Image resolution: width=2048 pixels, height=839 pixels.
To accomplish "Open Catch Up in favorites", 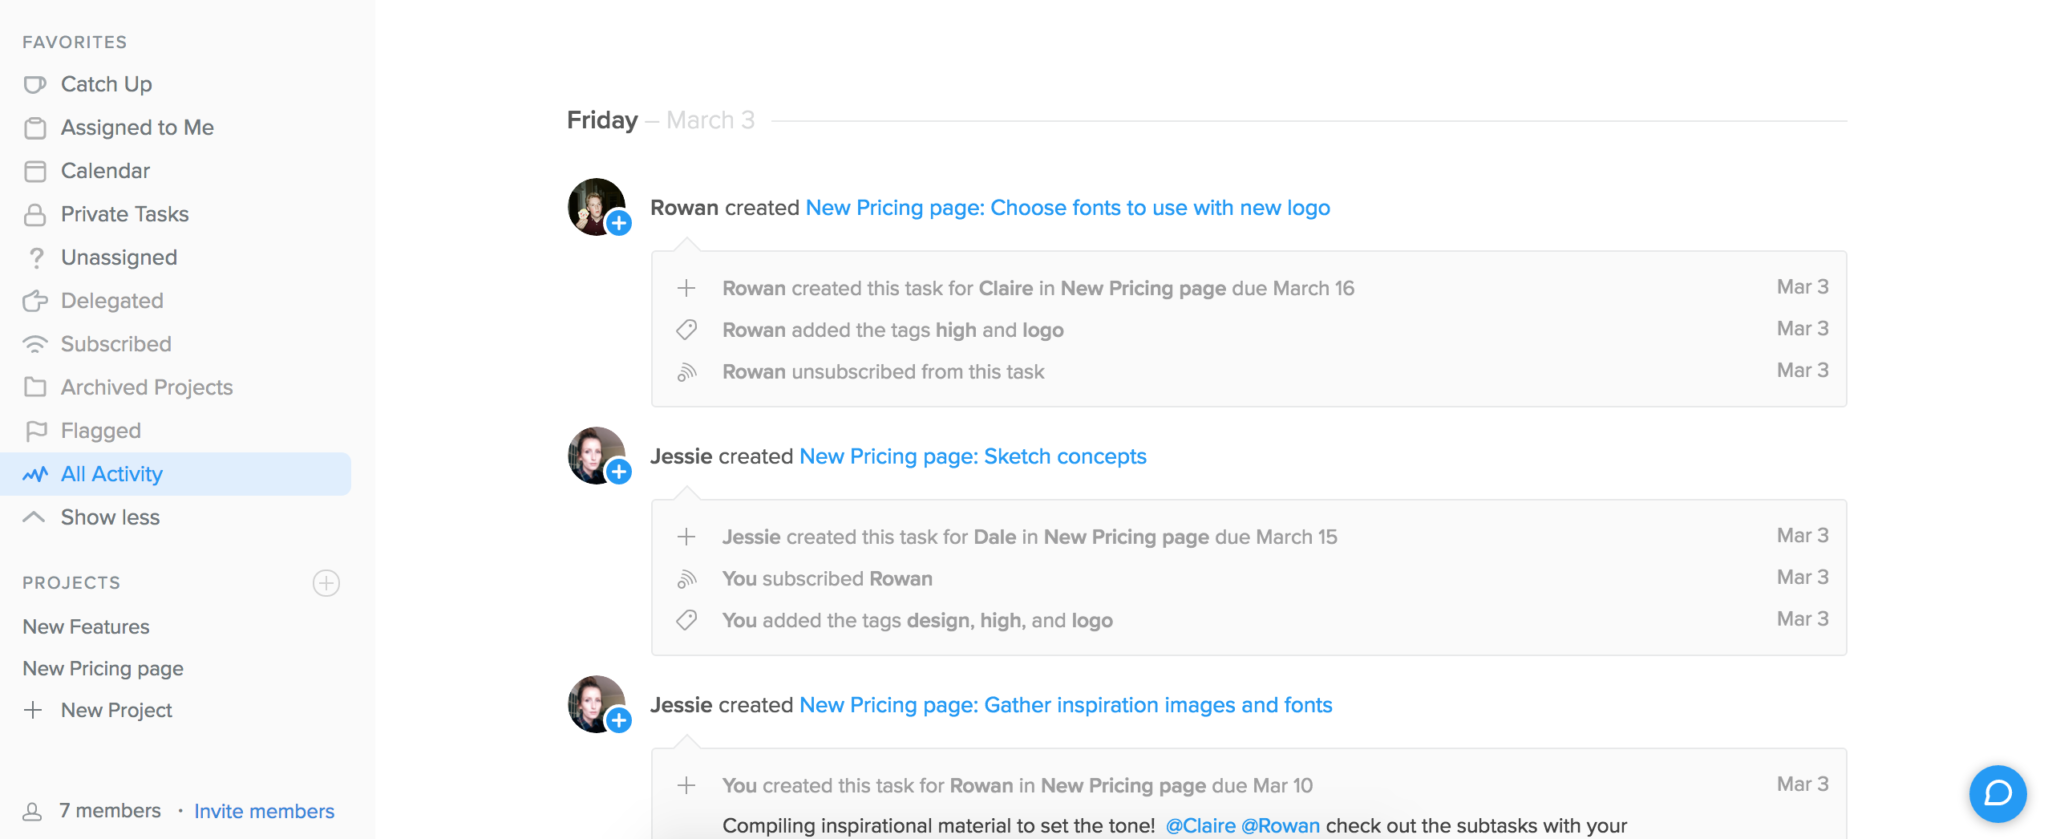I will coord(106,84).
